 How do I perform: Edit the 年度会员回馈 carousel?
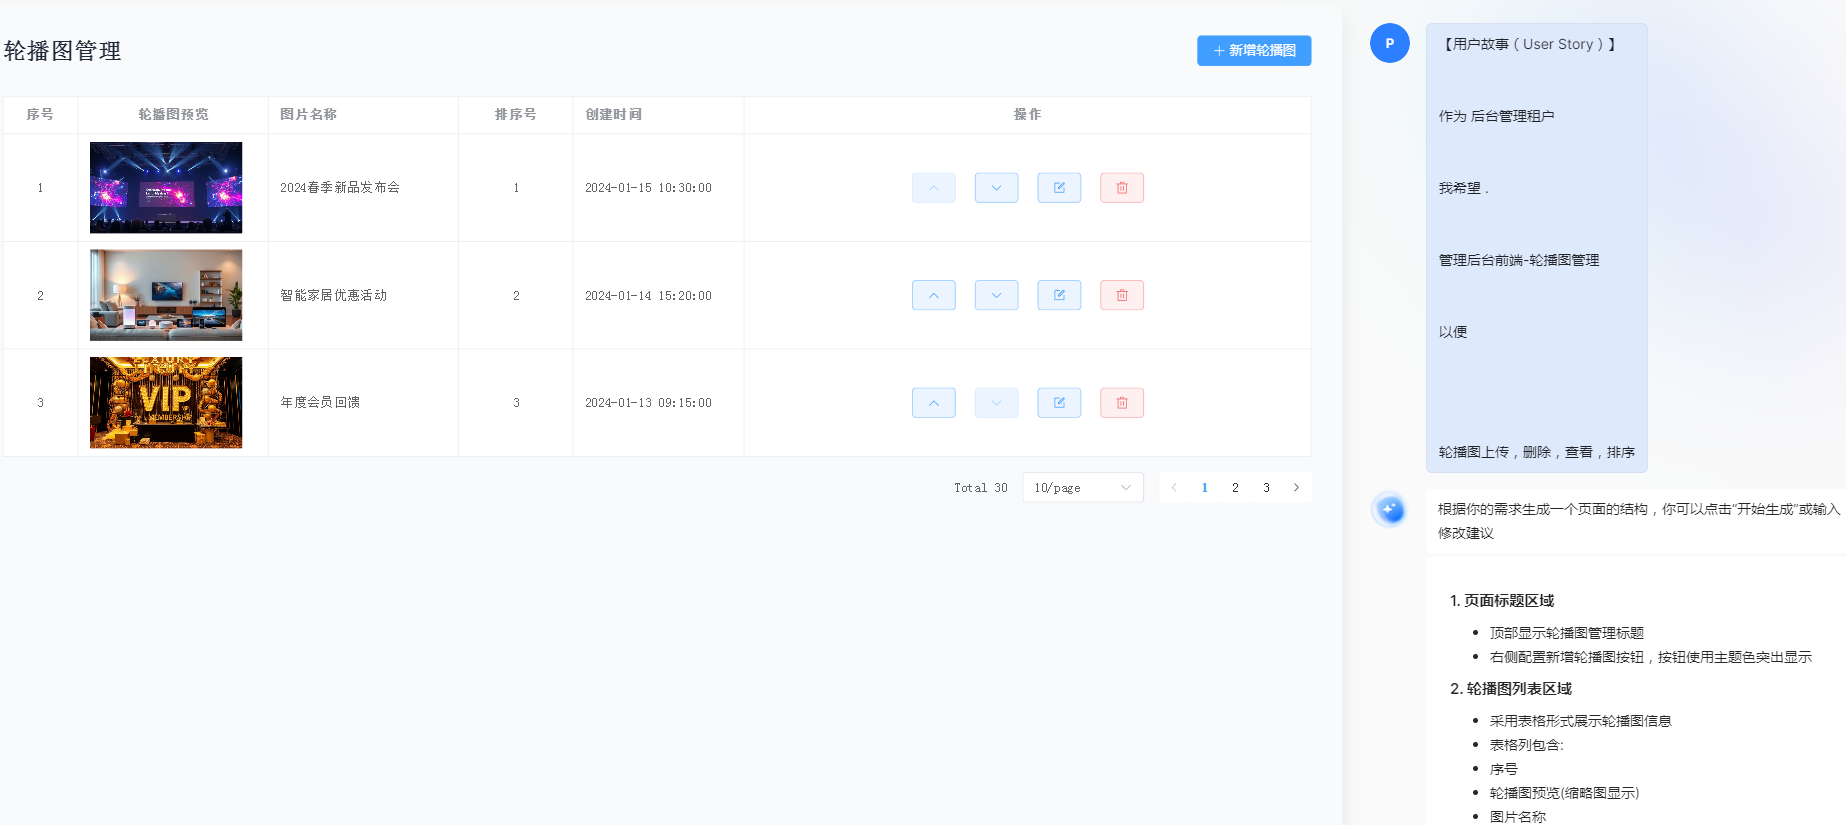[x=1059, y=403]
